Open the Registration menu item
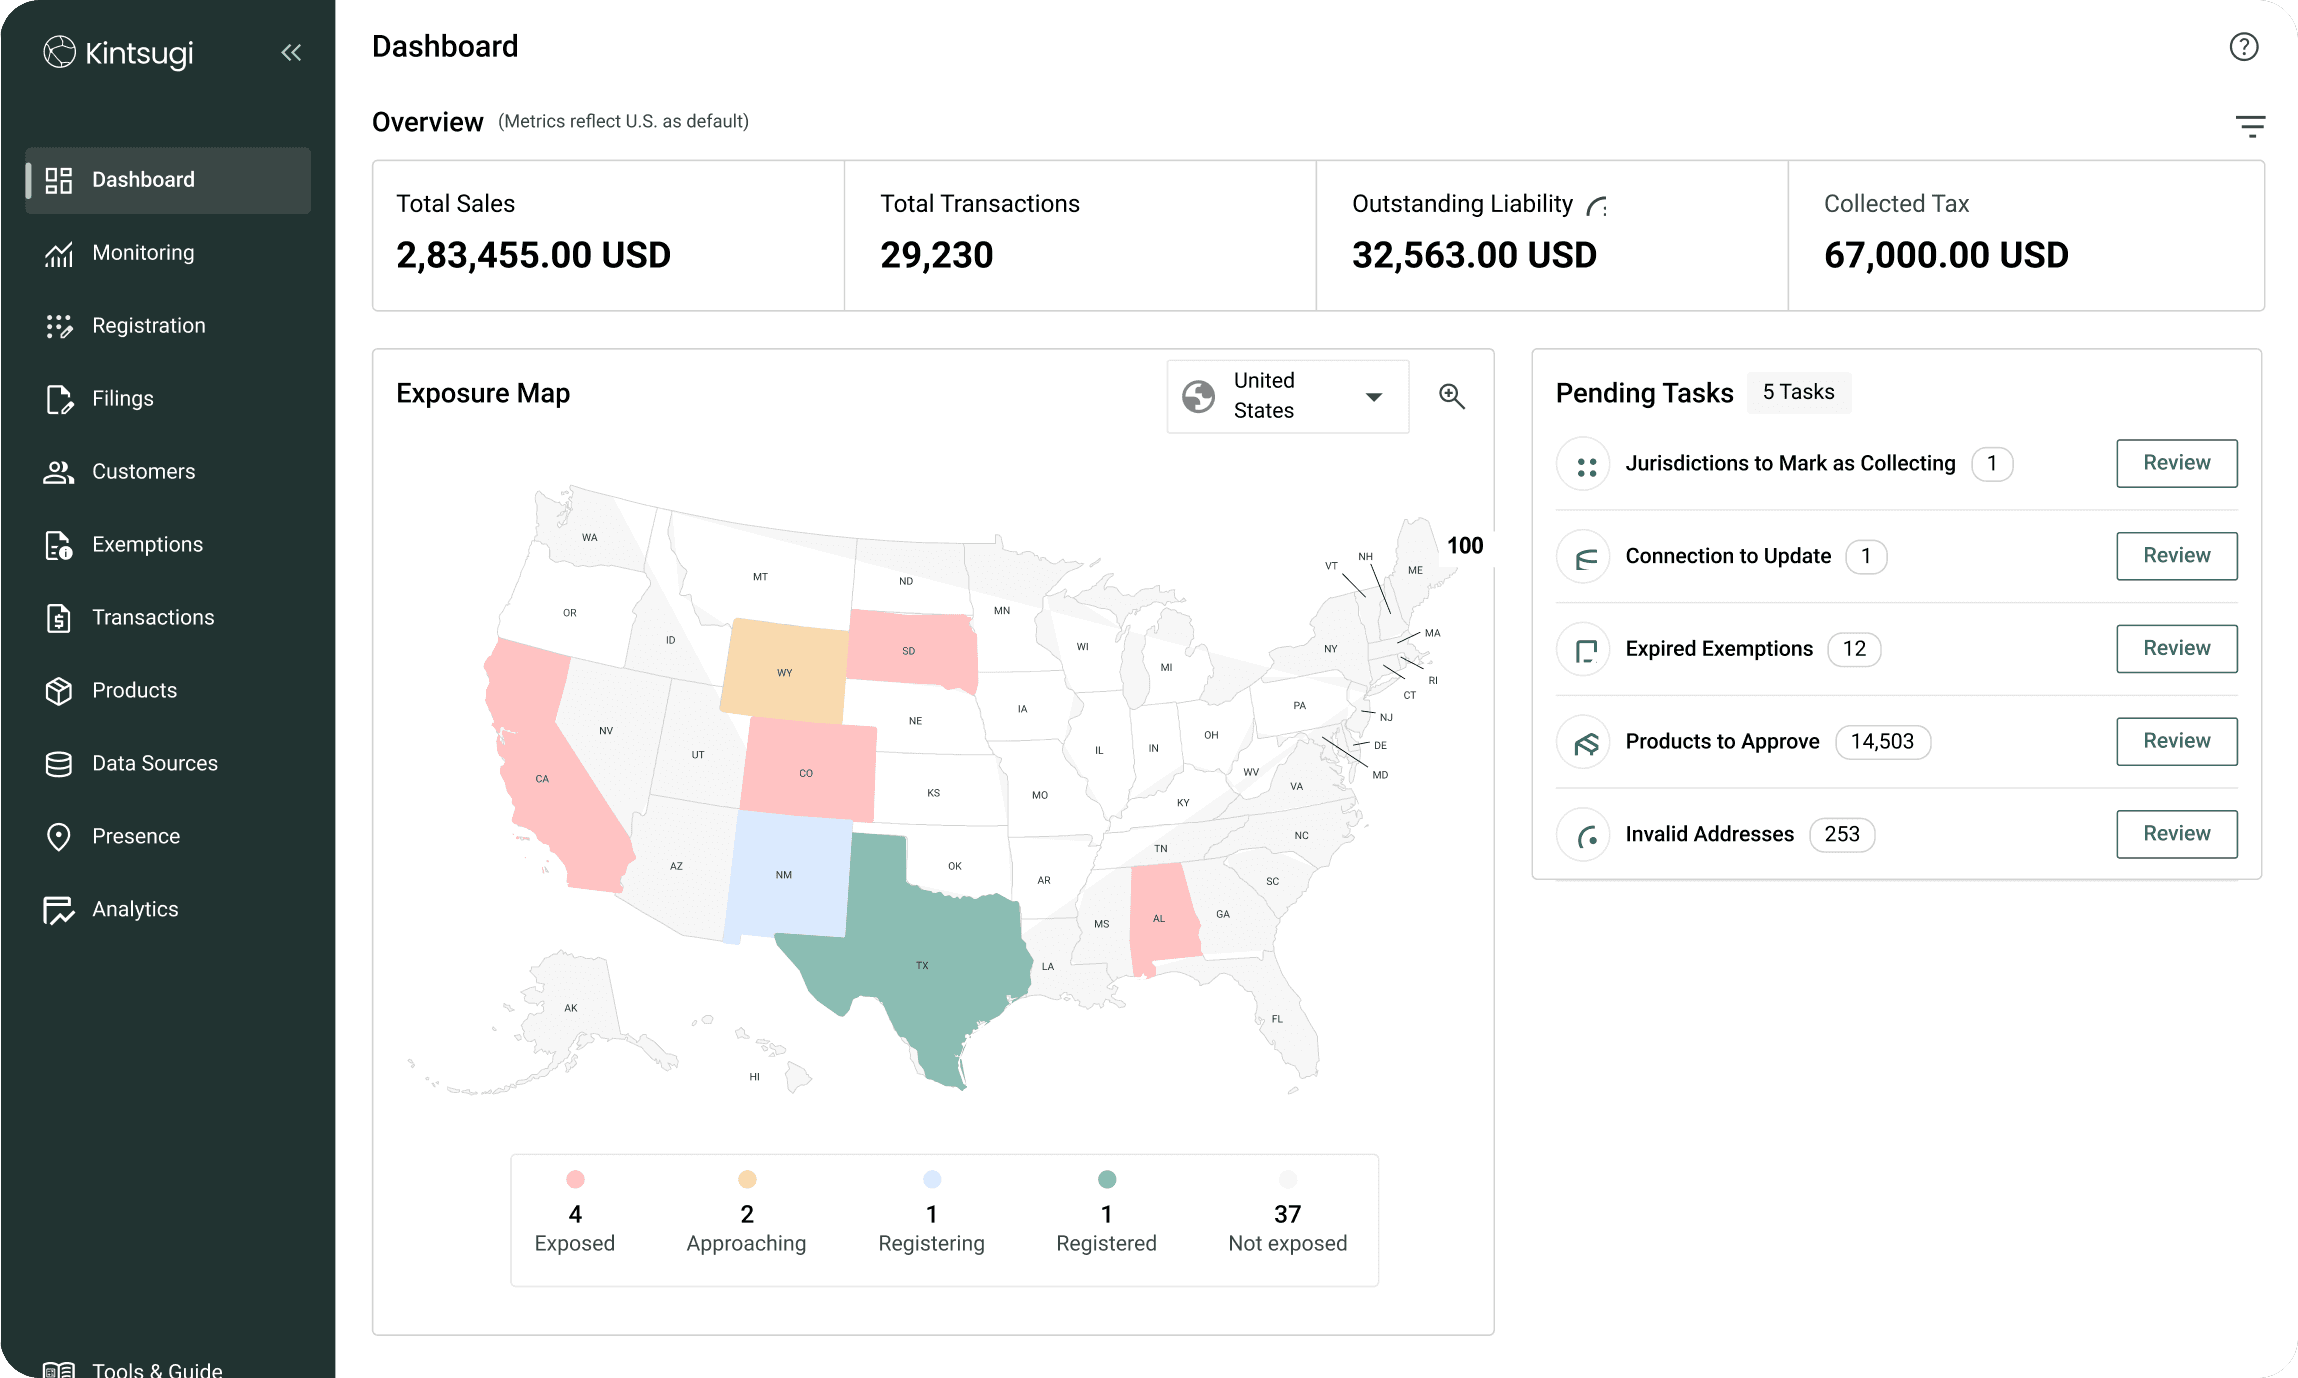 148,326
